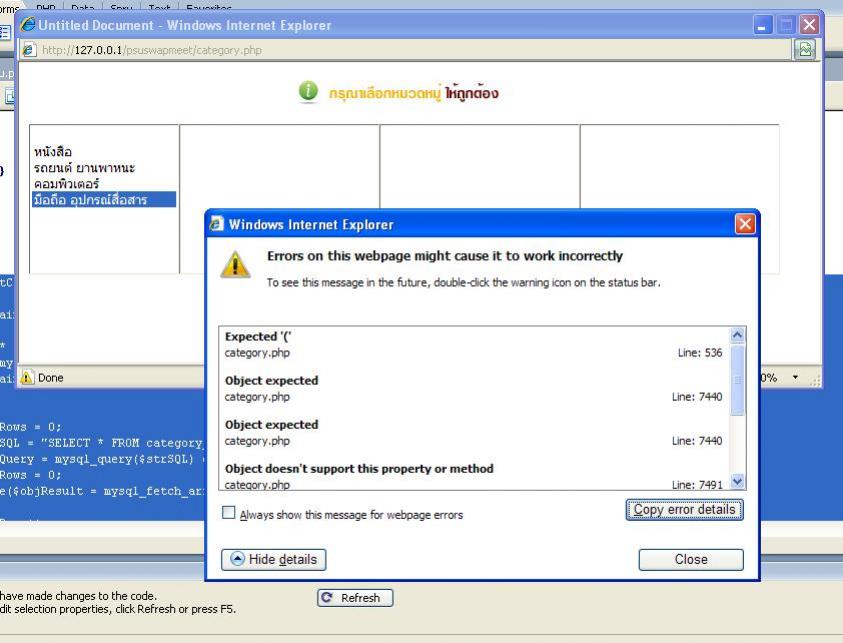This screenshot has width=843, height=643.
Task: Click the Copy error details button
Action: coord(684,510)
